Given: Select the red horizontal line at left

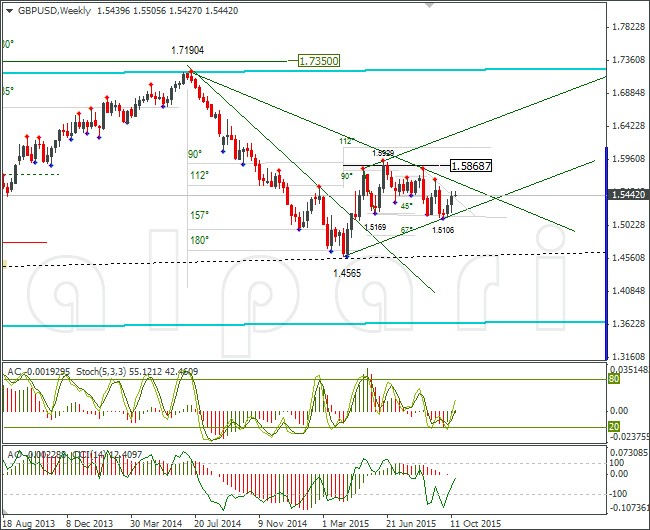Looking at the screenshot, I should (25, 242).
